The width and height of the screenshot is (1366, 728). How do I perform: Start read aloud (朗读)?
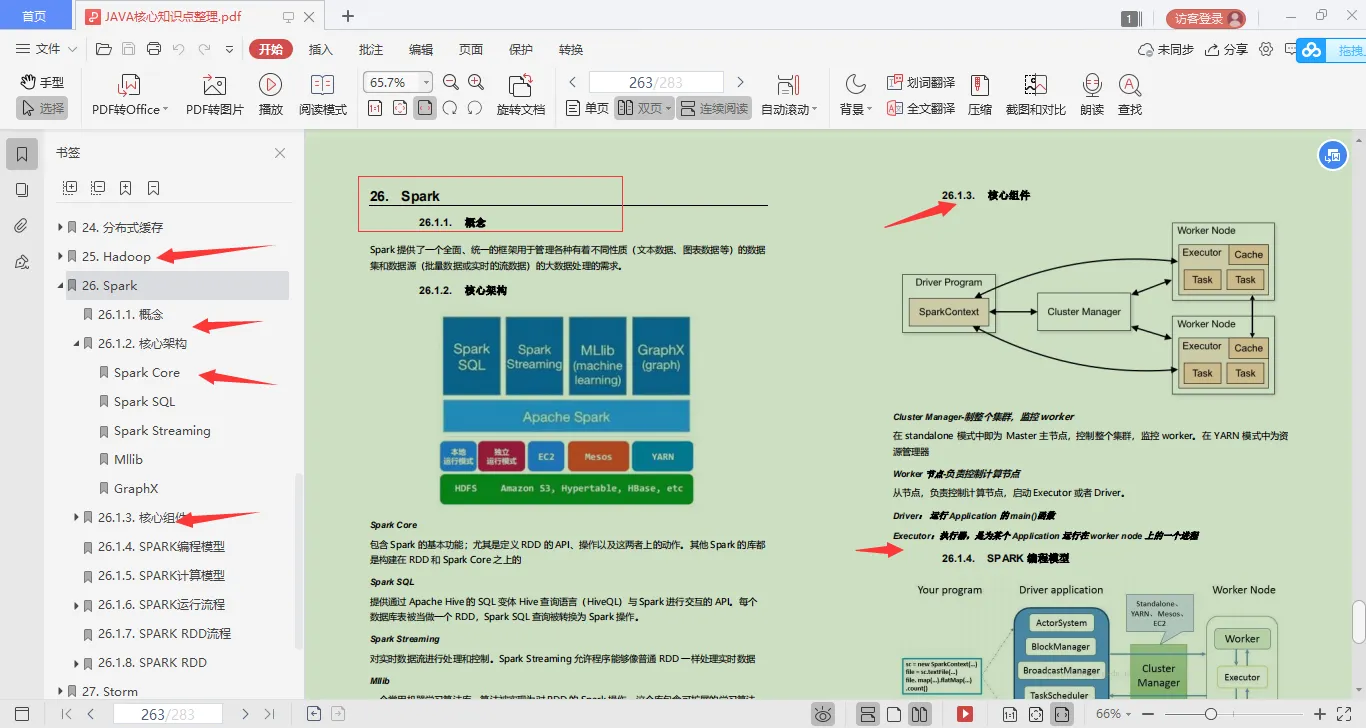pyautogui.click(x=1092, y=95)
